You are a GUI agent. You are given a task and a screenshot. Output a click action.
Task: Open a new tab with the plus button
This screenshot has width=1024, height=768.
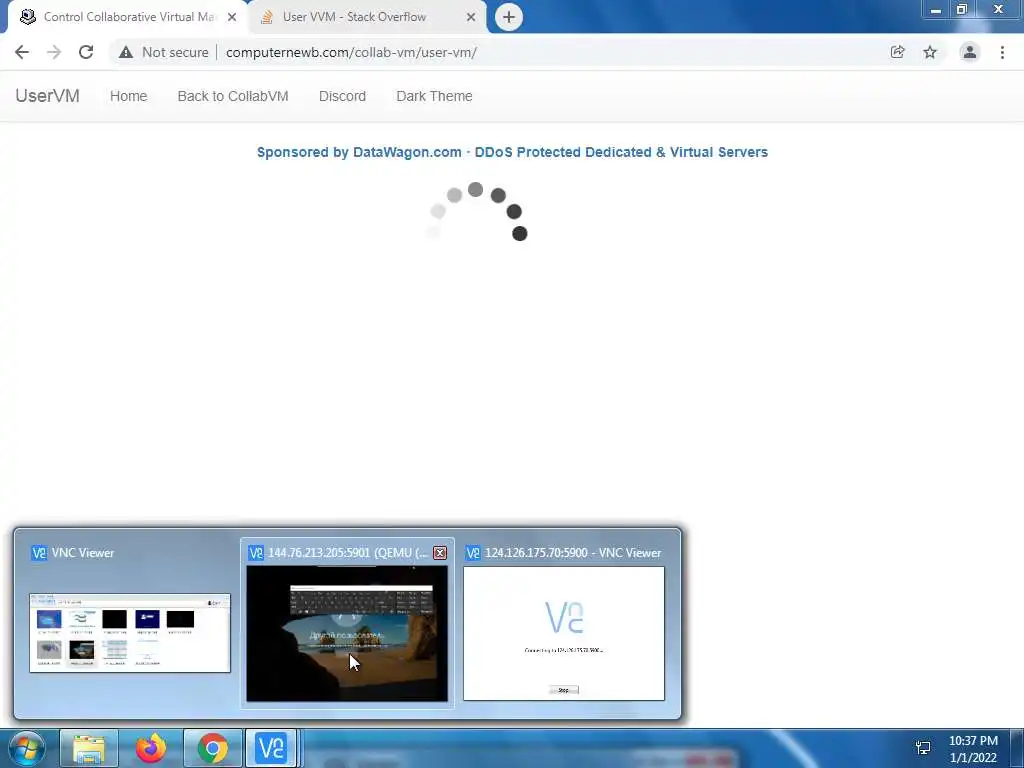tap(509, 17)
